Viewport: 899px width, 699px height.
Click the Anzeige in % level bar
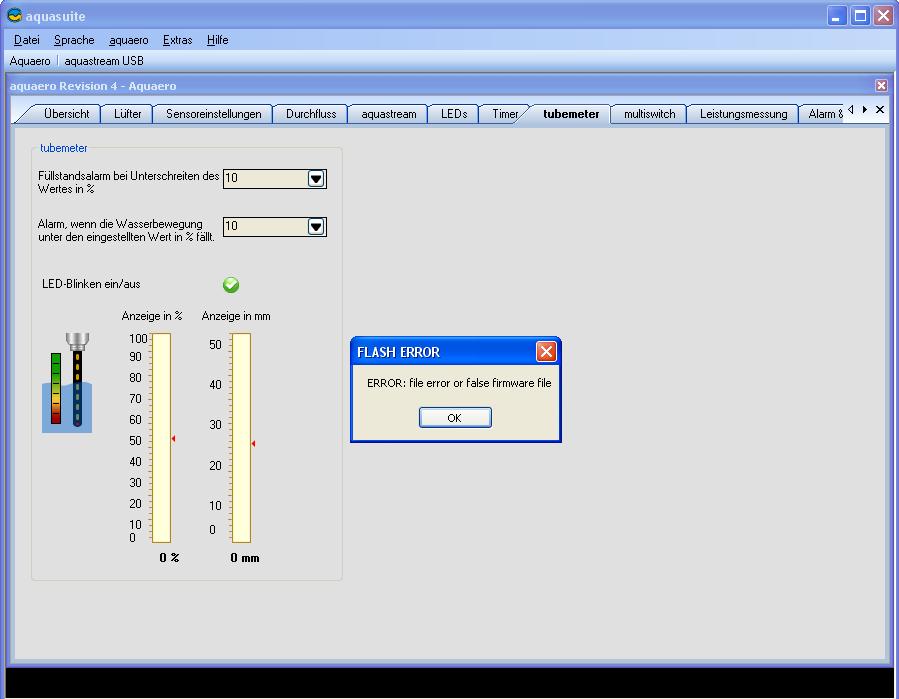161,438
